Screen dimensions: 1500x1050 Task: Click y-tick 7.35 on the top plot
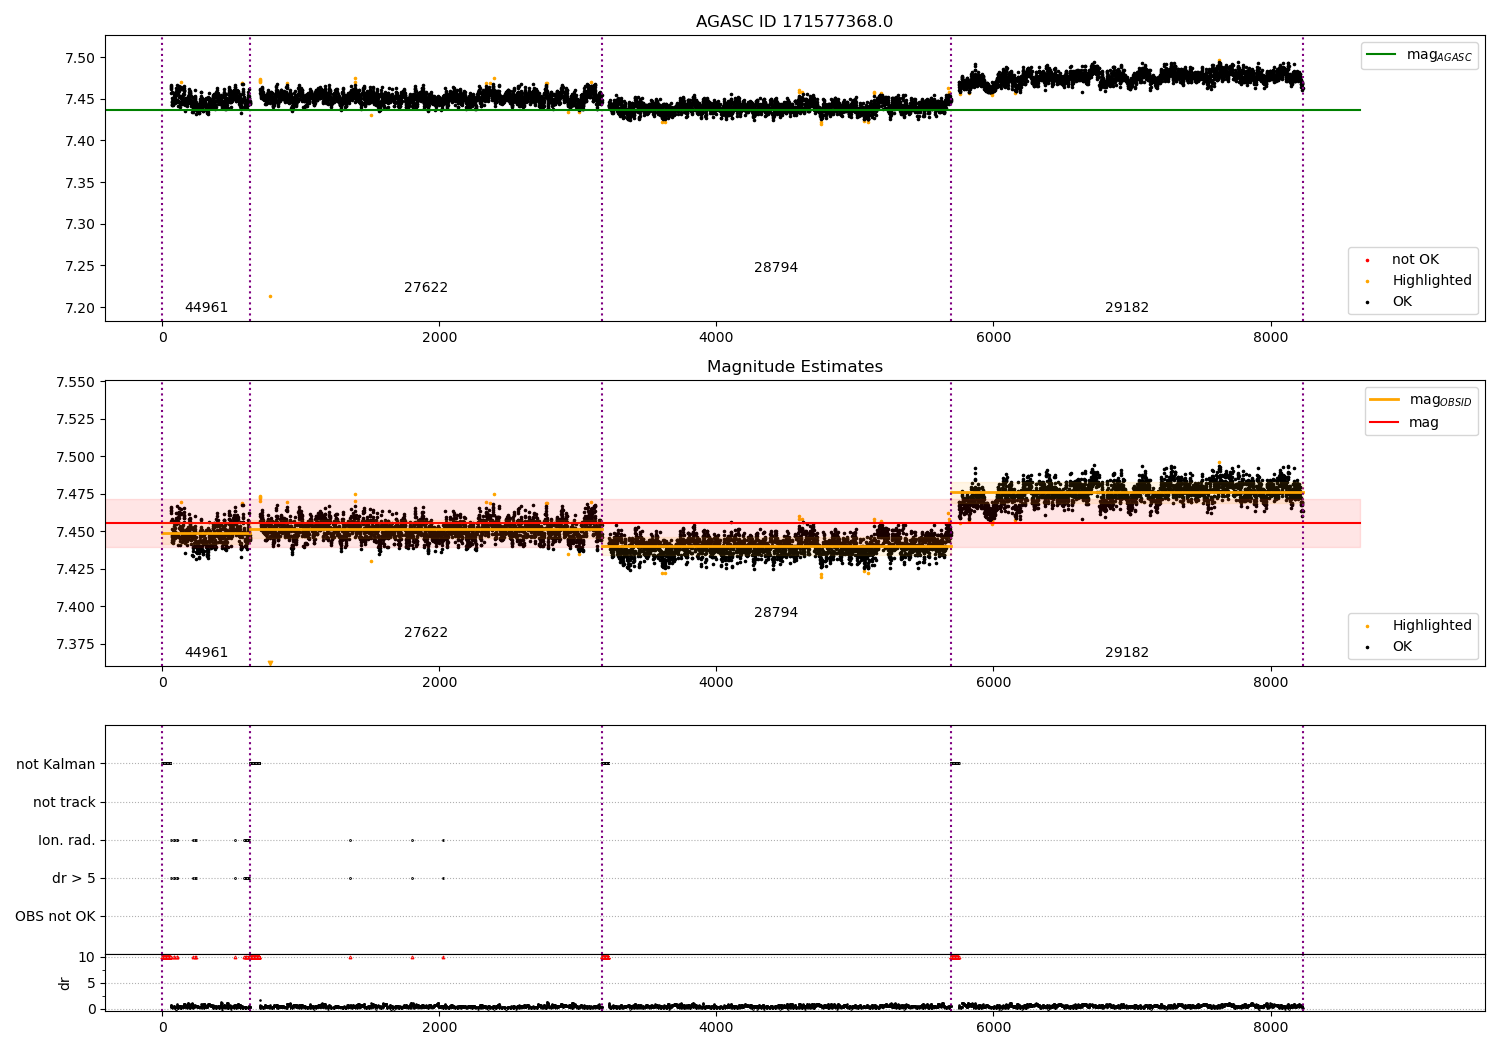click(x=80, y=183)
